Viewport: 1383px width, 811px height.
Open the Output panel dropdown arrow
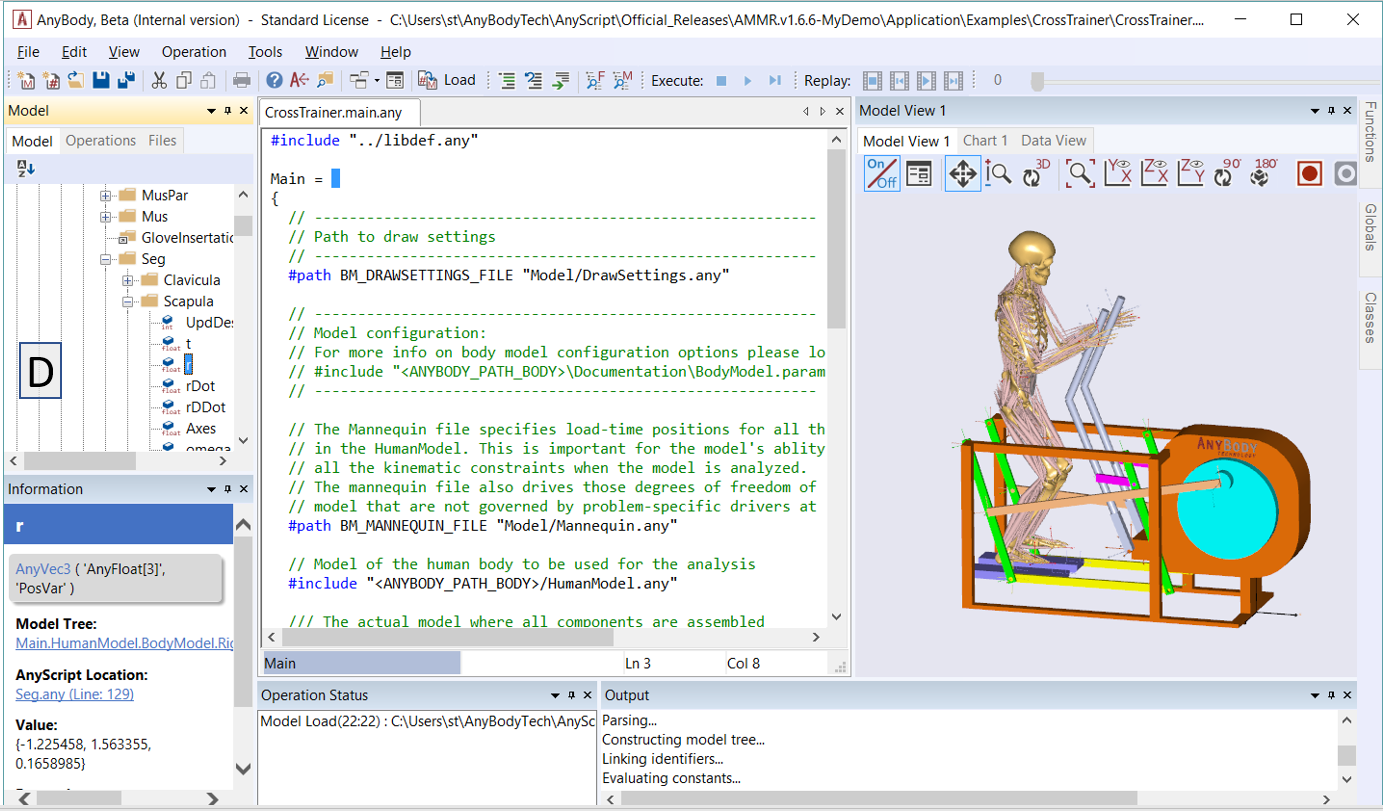click(x=1314, y=695)
